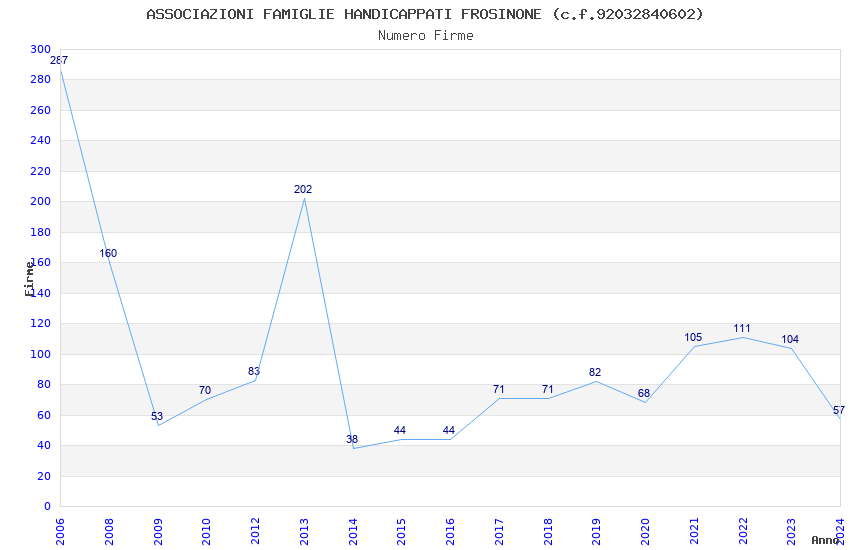This screenshot has height=550, width=850.
Task: Click the data label 38
Action: 352,439
